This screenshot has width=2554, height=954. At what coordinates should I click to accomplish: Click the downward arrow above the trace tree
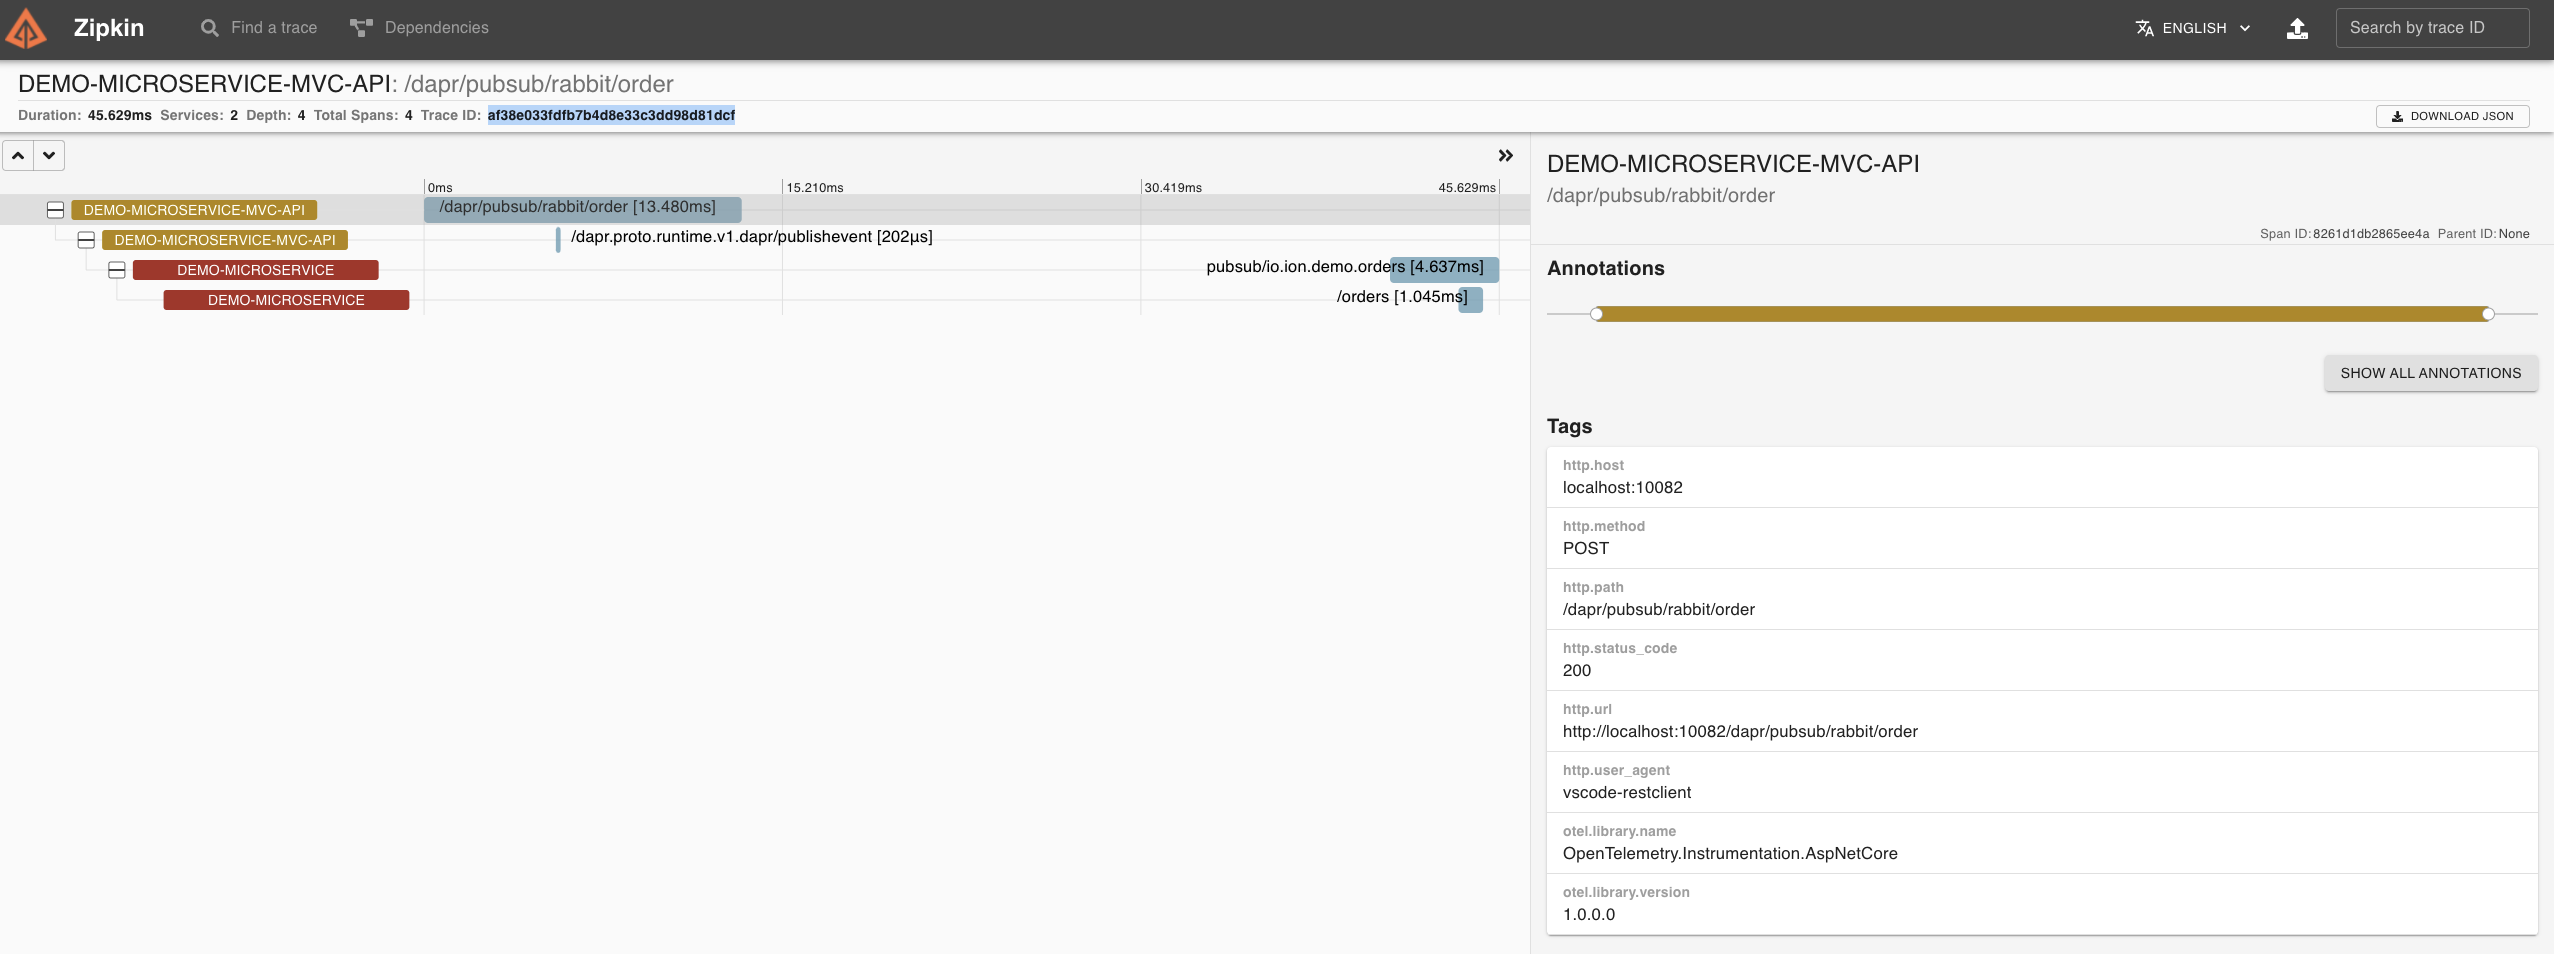pos(50,155)
